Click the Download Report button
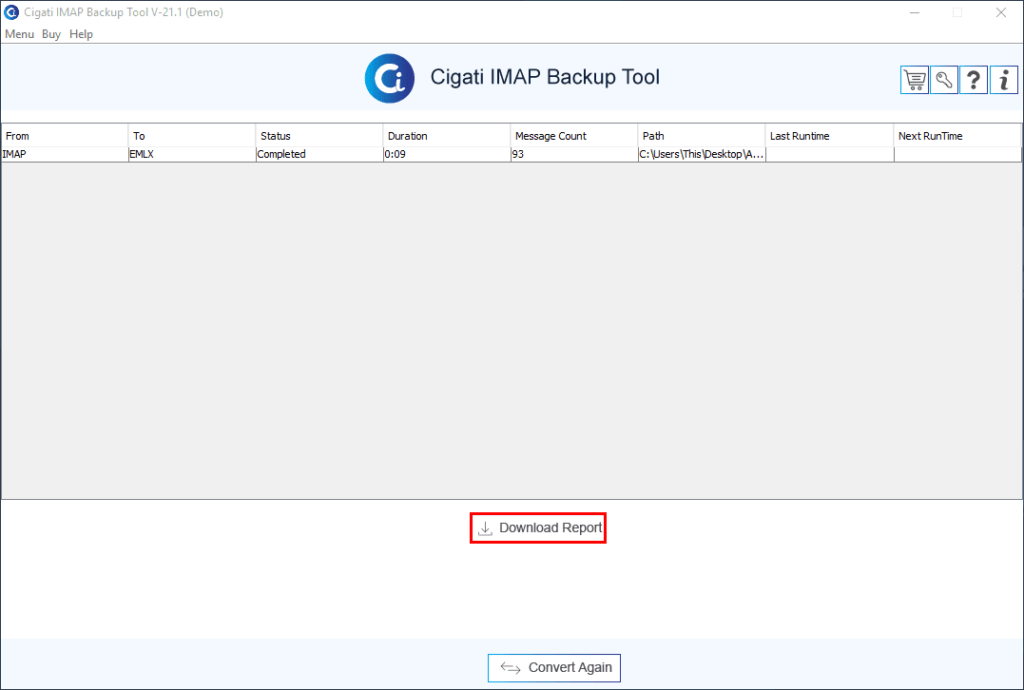1024x690 pixels. point(538,527)
